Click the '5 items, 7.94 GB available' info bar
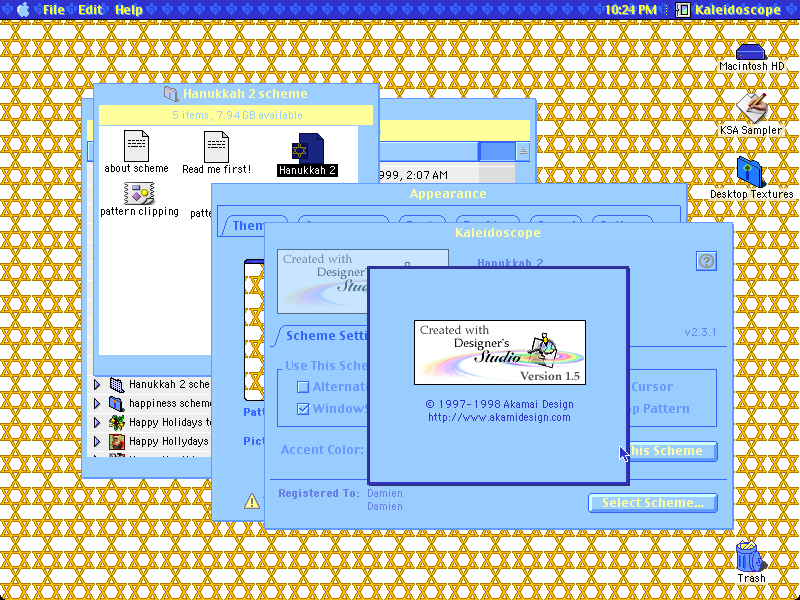The height and width of the screenshot is (600, 800). tap(236, 115)
